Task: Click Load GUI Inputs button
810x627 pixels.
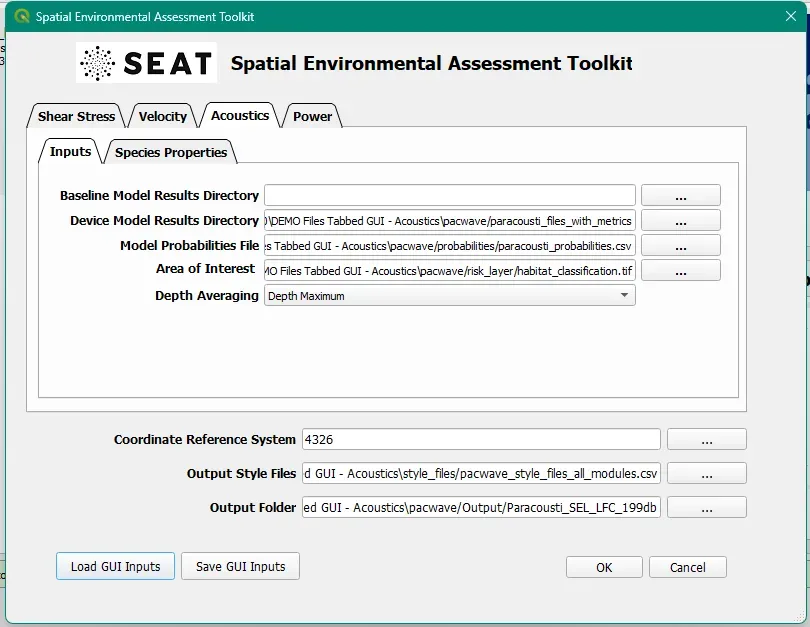Action: coord(115,566)
